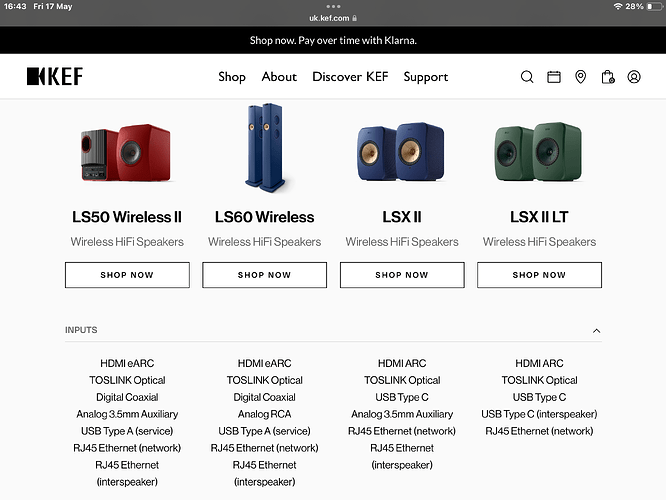
Task: Click 'HDMI eARC' under LS60 Wireless
Action: tap(264, 363)
